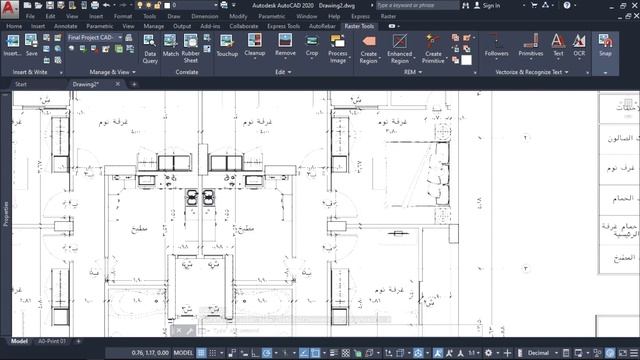
Task: Click the Customization hamburger icon in status bar
Action: tap(634, 353)
